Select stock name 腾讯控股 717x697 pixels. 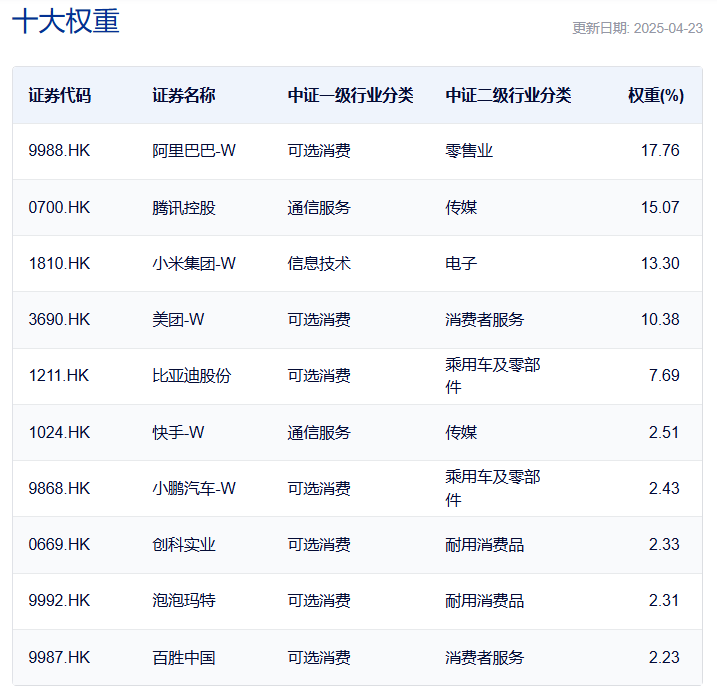tap(183, 208)
